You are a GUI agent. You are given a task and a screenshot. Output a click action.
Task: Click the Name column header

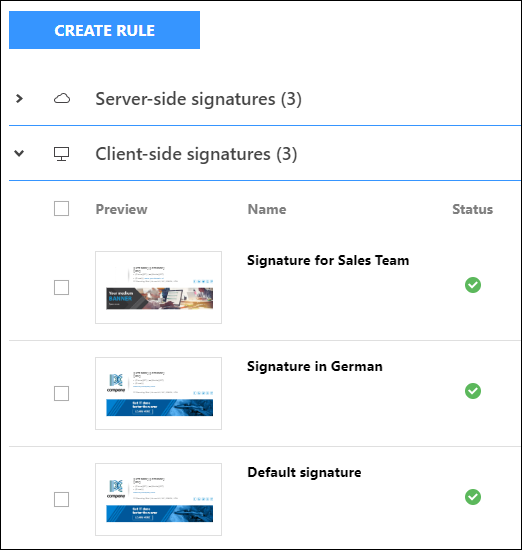267,209
